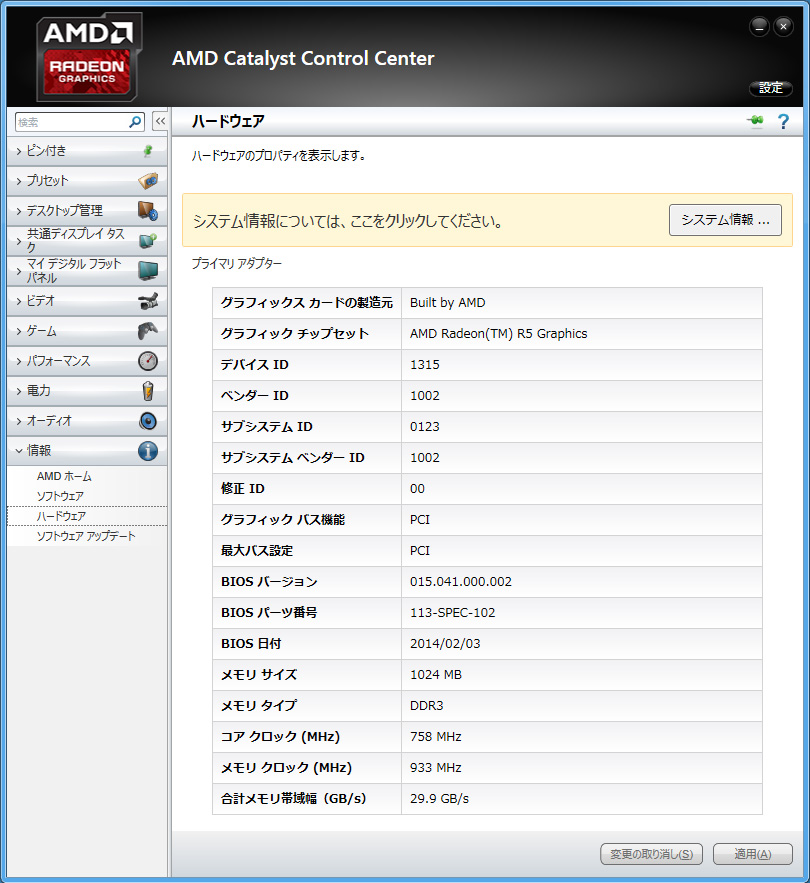The width and height of the screenshot is (810, 883).
Task: Click the memory clock value 933 MHz
Action: tap(435, 768)
